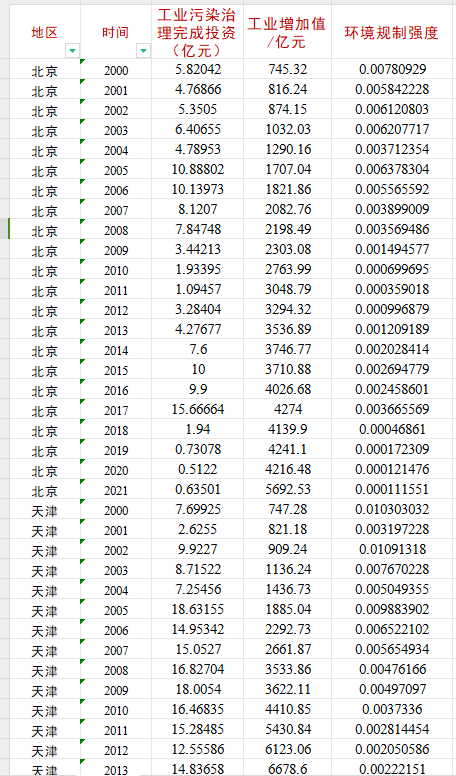Click cell with value 0.00476166

coord(392,670)
